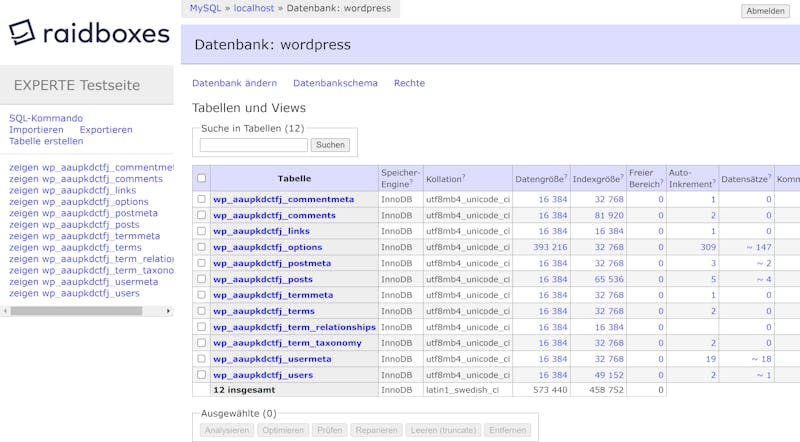Open the wp_aaupkdctfj_terms table link
Screen dimensions: 800x442
point(264,311)
